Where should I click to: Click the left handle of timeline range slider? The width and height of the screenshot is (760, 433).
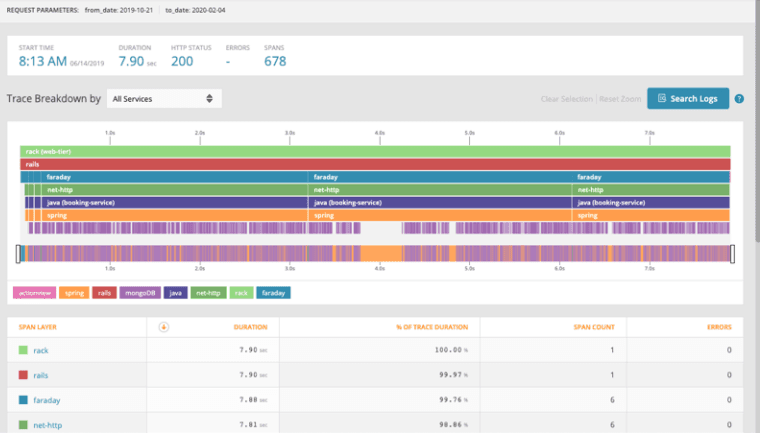tap(18, 254)
